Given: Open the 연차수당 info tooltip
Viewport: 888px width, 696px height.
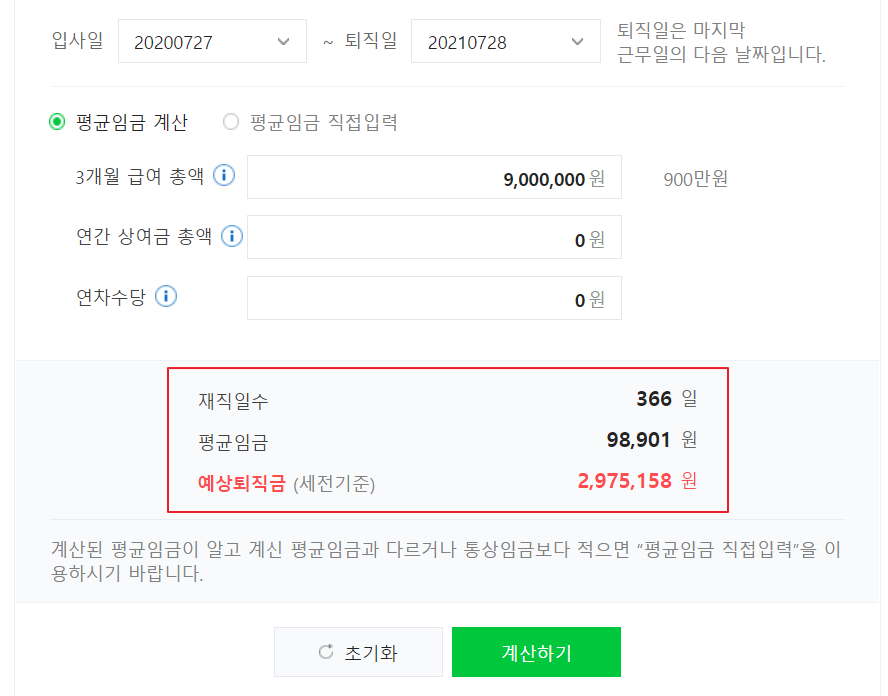Looking at the screenshot, I should 167,296.
